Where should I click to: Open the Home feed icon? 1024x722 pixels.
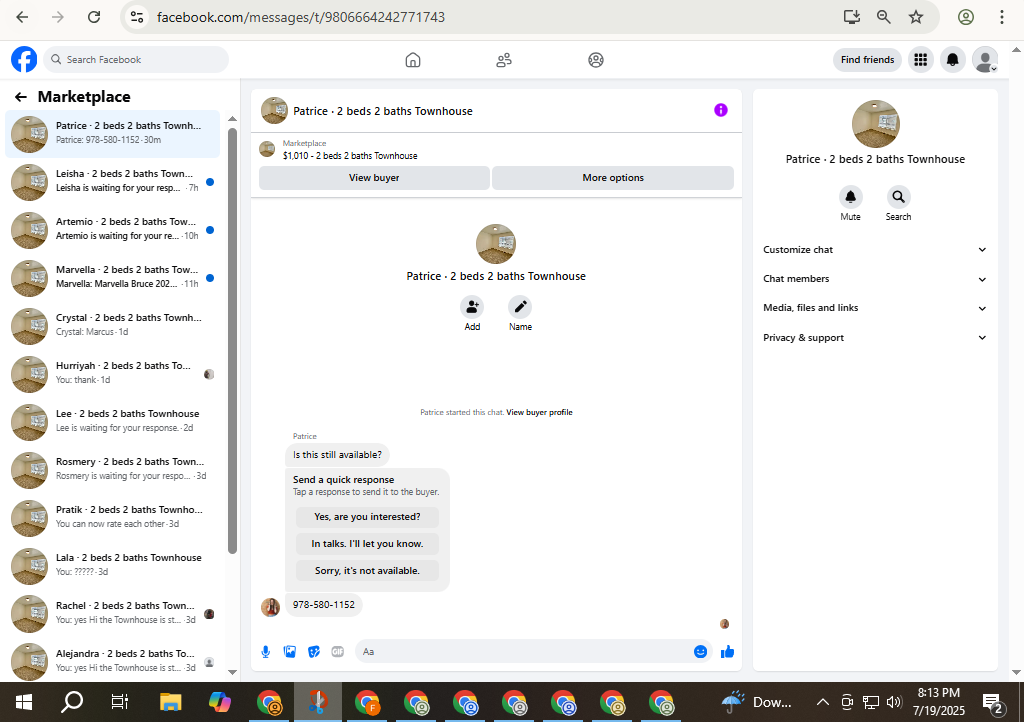pyautogui.click(x=413, y=60)
